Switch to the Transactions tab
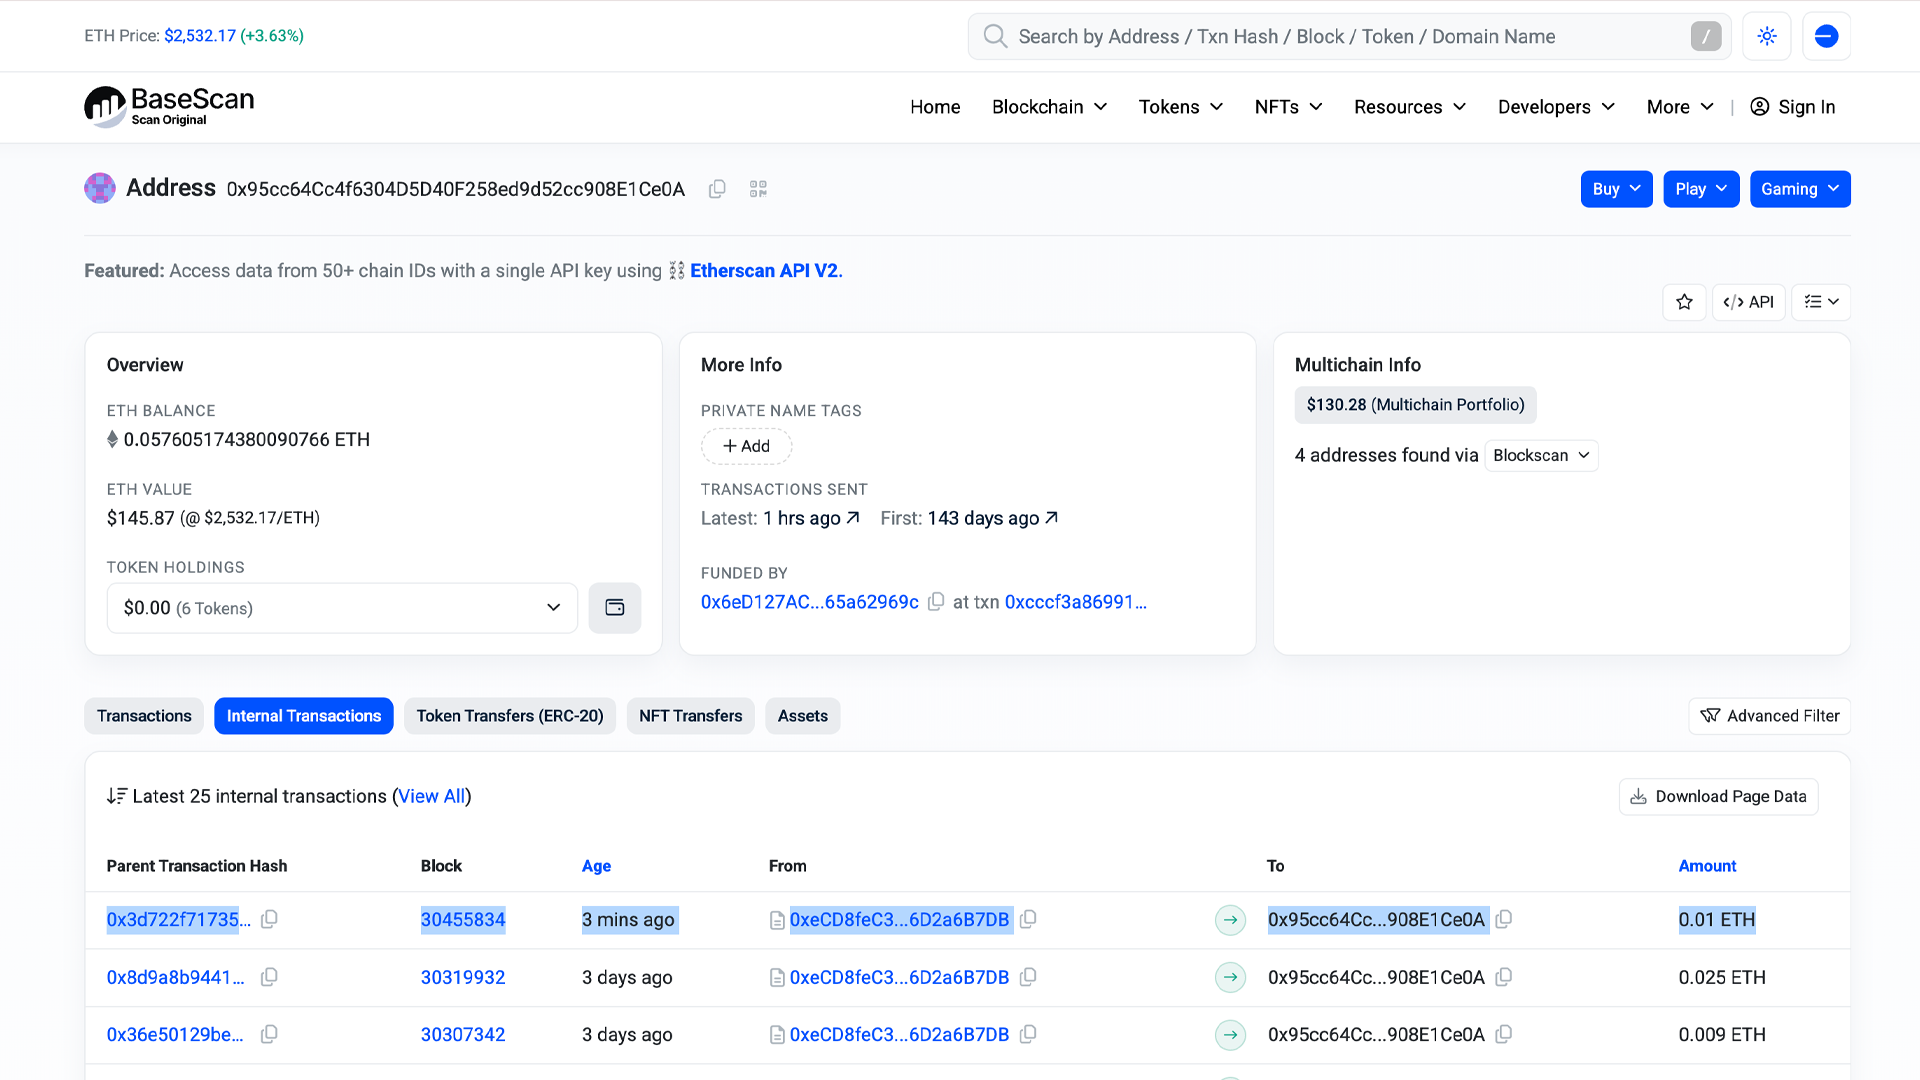The image size is (1920, 1080). pyautogui.click(x=144, y=716)
